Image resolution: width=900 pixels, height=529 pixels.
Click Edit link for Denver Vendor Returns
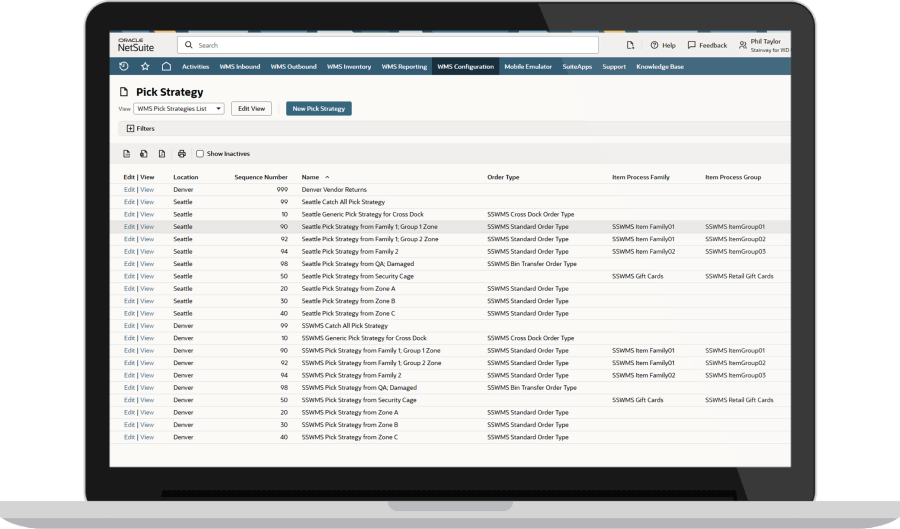[128, 189]
